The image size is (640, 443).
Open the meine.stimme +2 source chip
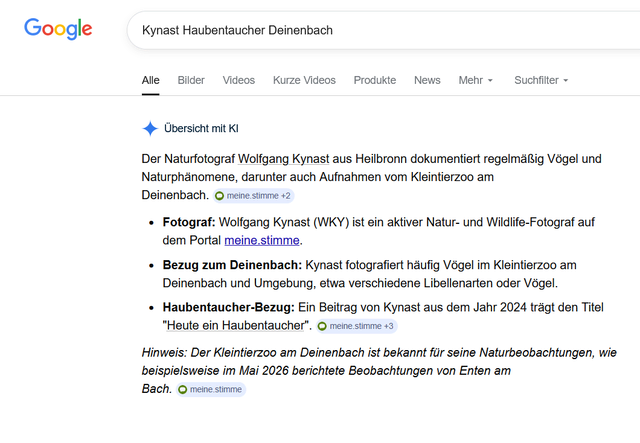click(x=253, y=196)
